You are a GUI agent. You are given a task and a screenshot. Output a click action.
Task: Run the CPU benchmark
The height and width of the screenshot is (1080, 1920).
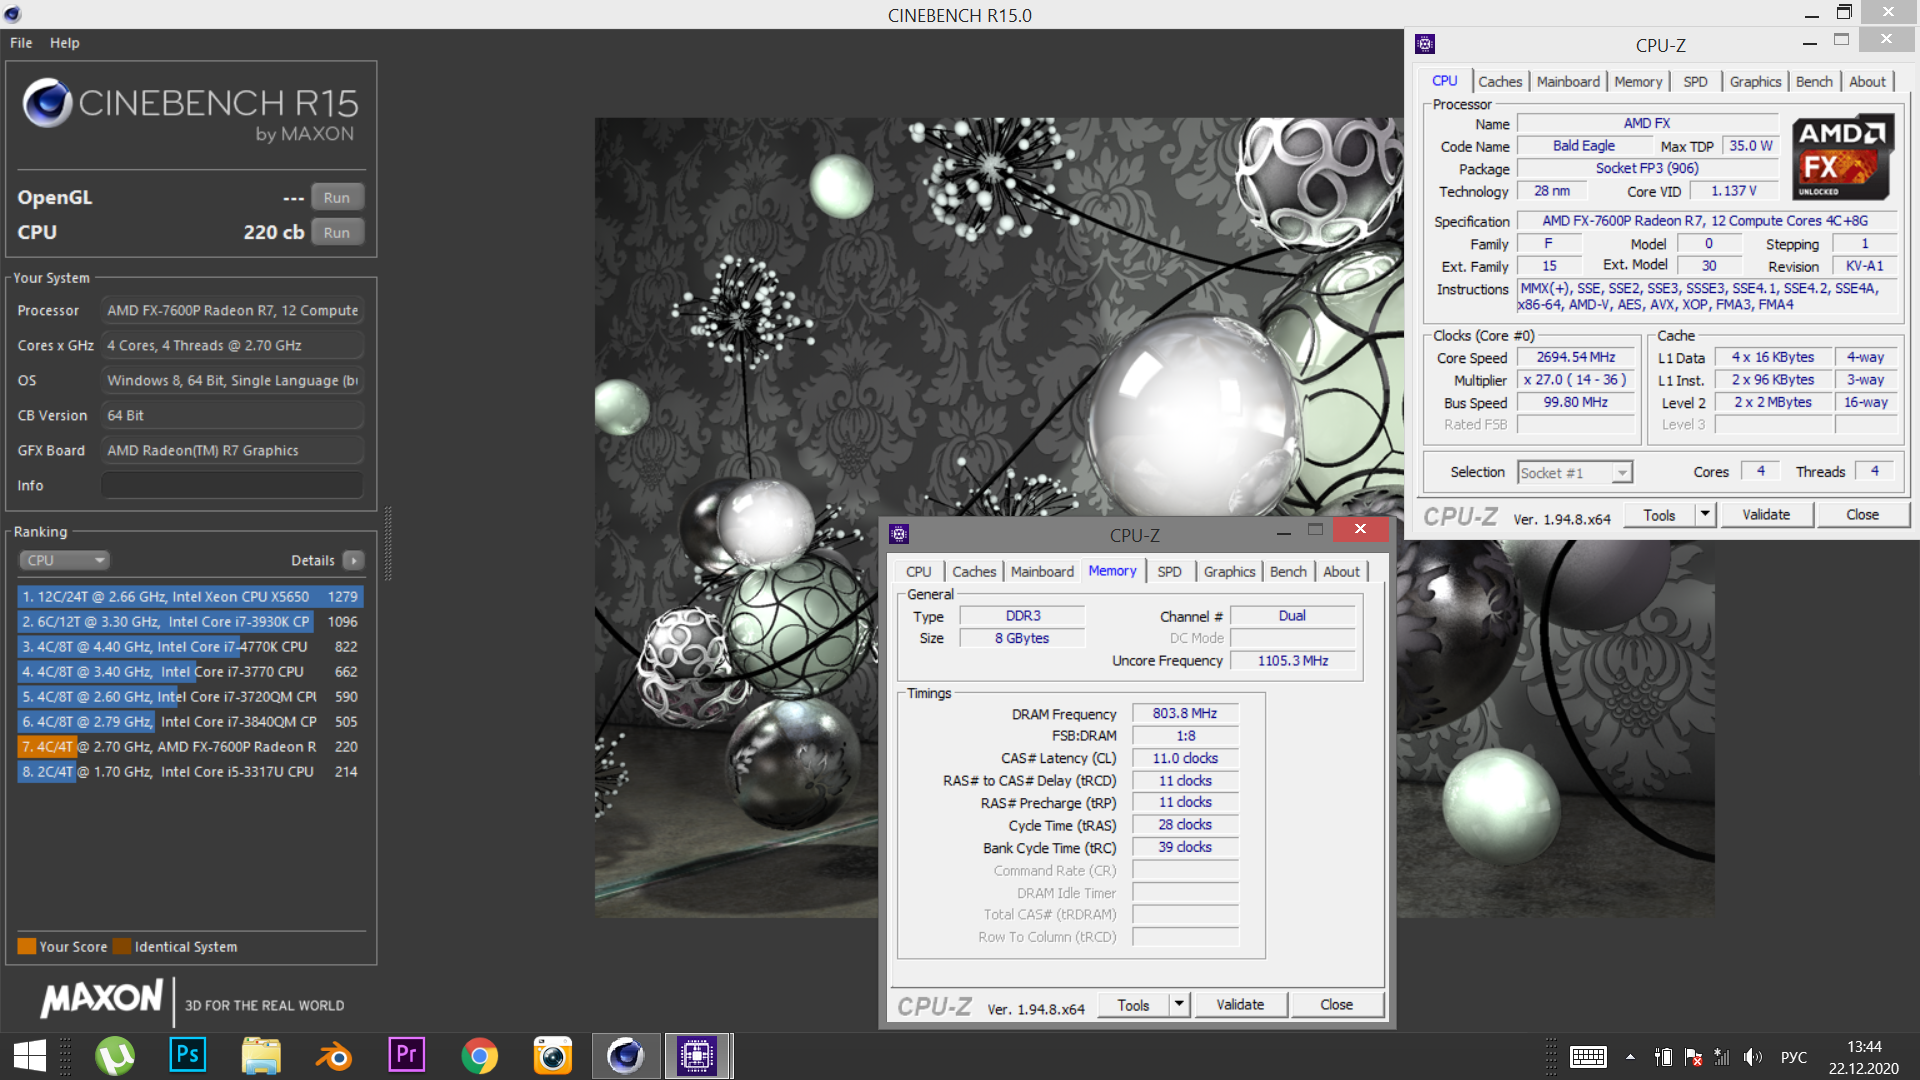click(x=337, y=233)
